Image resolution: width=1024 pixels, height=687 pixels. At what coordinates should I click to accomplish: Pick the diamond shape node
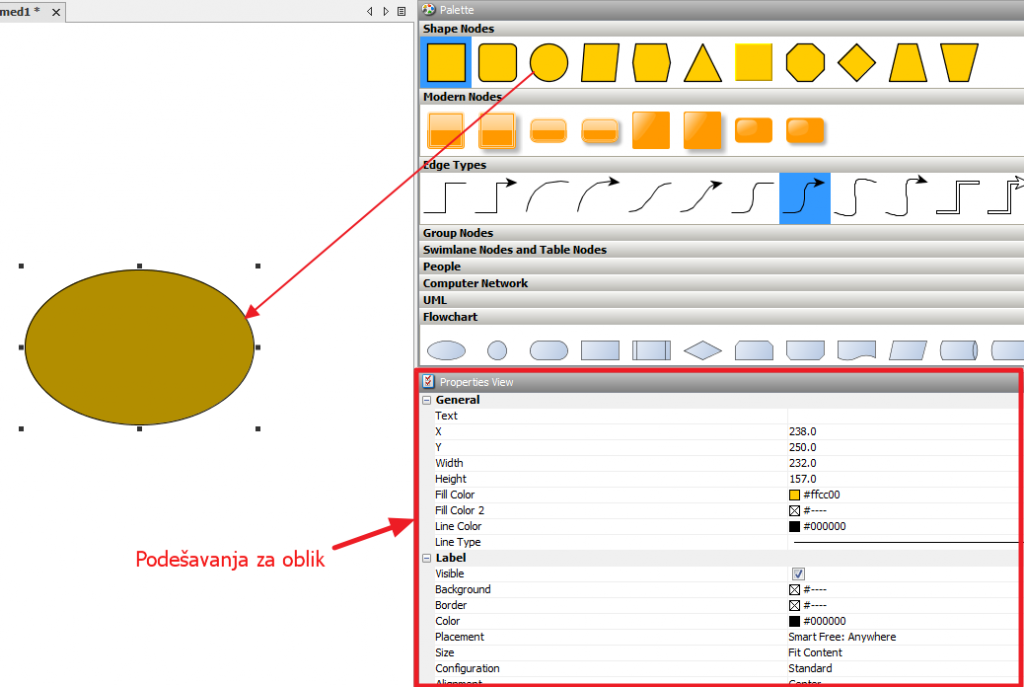[856, 63]
